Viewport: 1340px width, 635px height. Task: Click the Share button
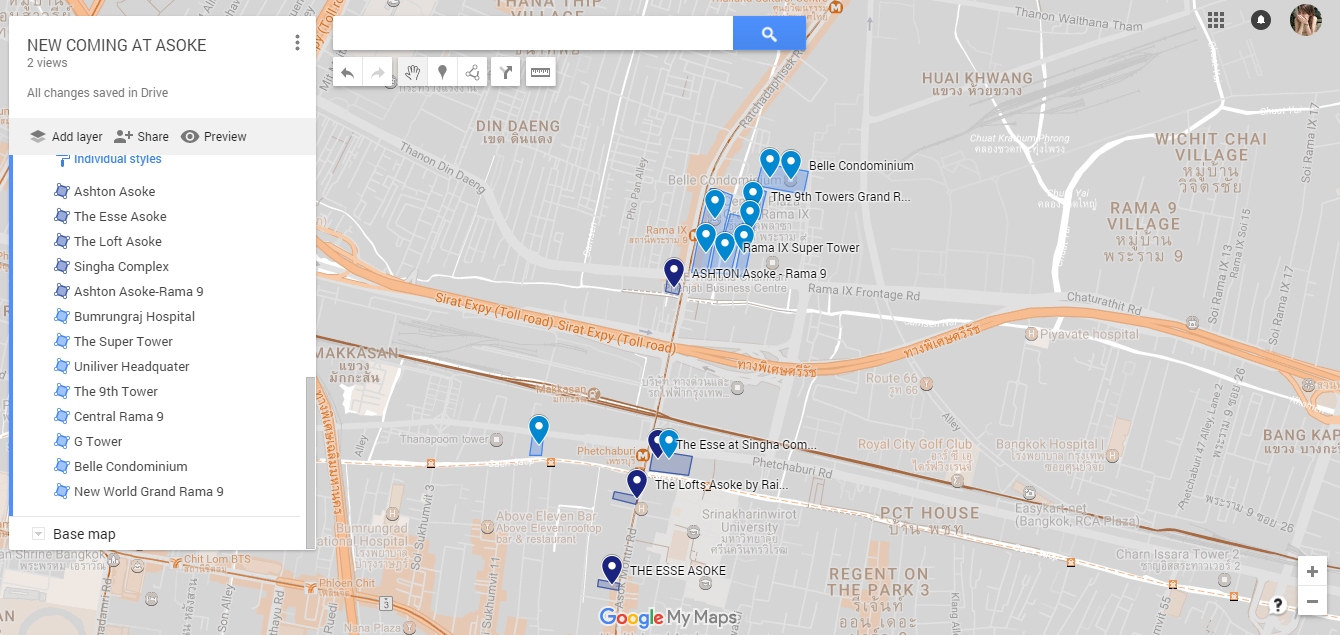pyautogui.click(x=141, y=137)
